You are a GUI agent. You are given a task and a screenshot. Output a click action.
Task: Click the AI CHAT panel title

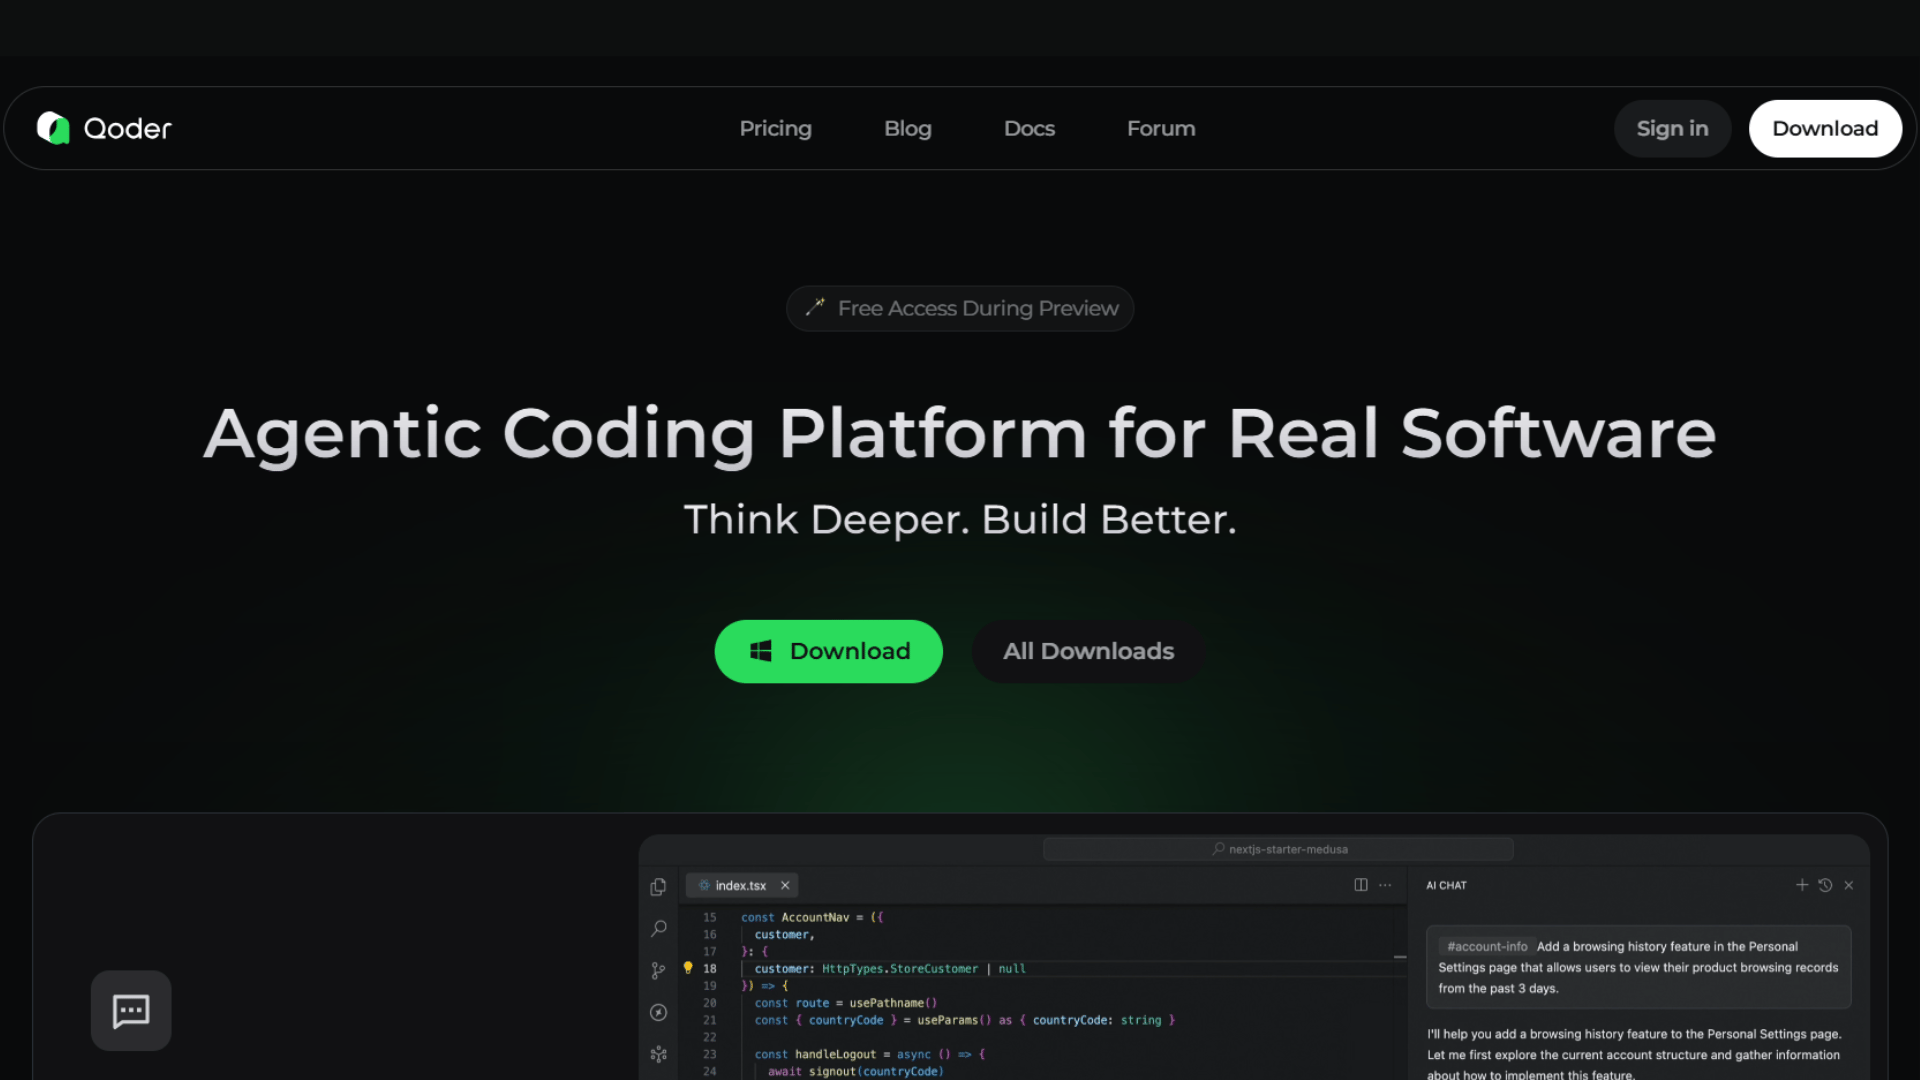coord(1446,885)
